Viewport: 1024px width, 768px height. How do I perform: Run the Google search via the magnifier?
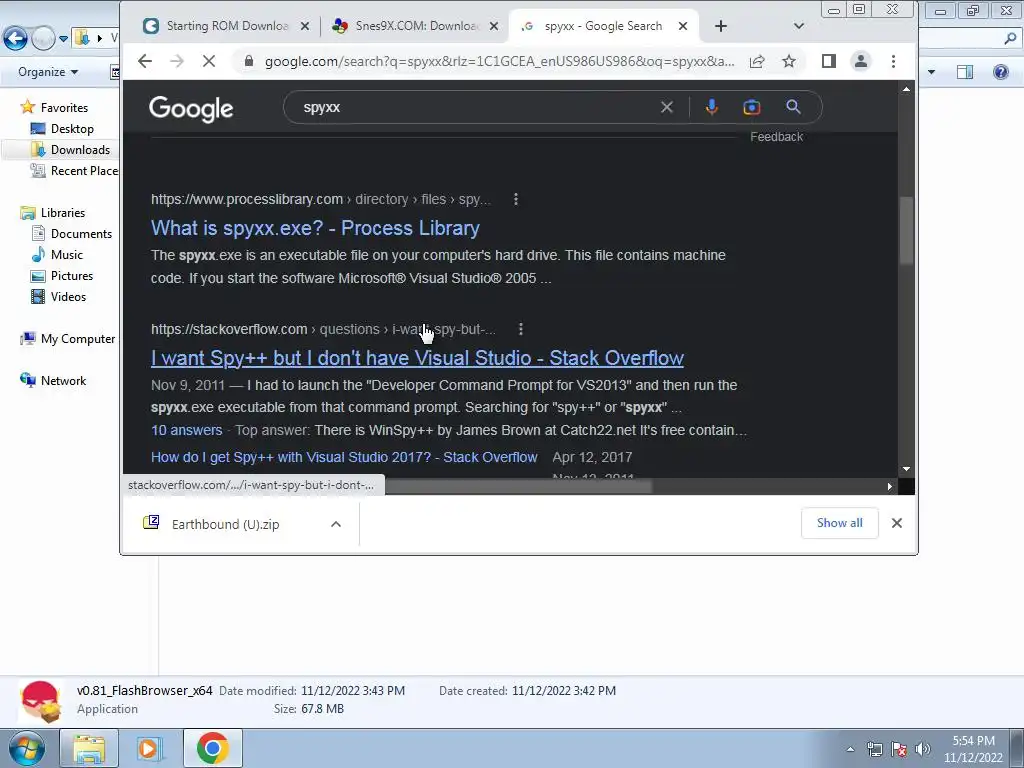click(793, 106)
